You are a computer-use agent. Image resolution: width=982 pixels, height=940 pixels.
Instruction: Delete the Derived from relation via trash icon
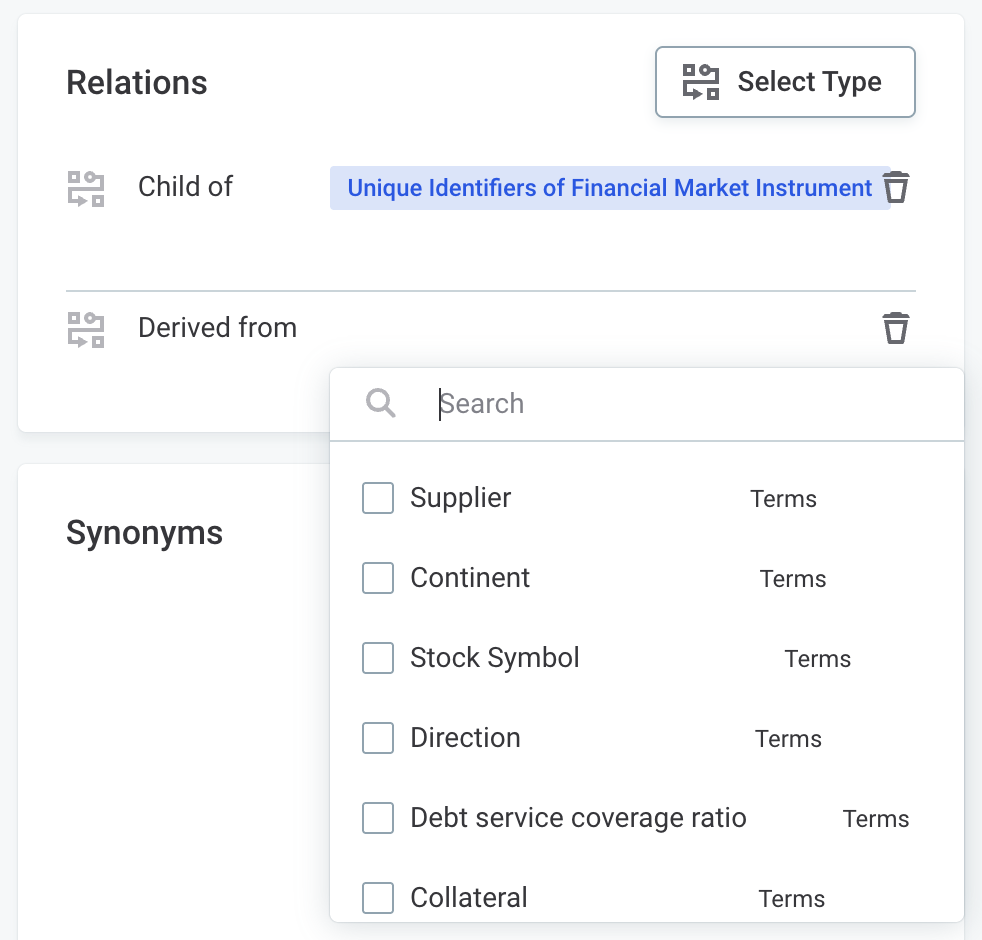tap(896, 328)
